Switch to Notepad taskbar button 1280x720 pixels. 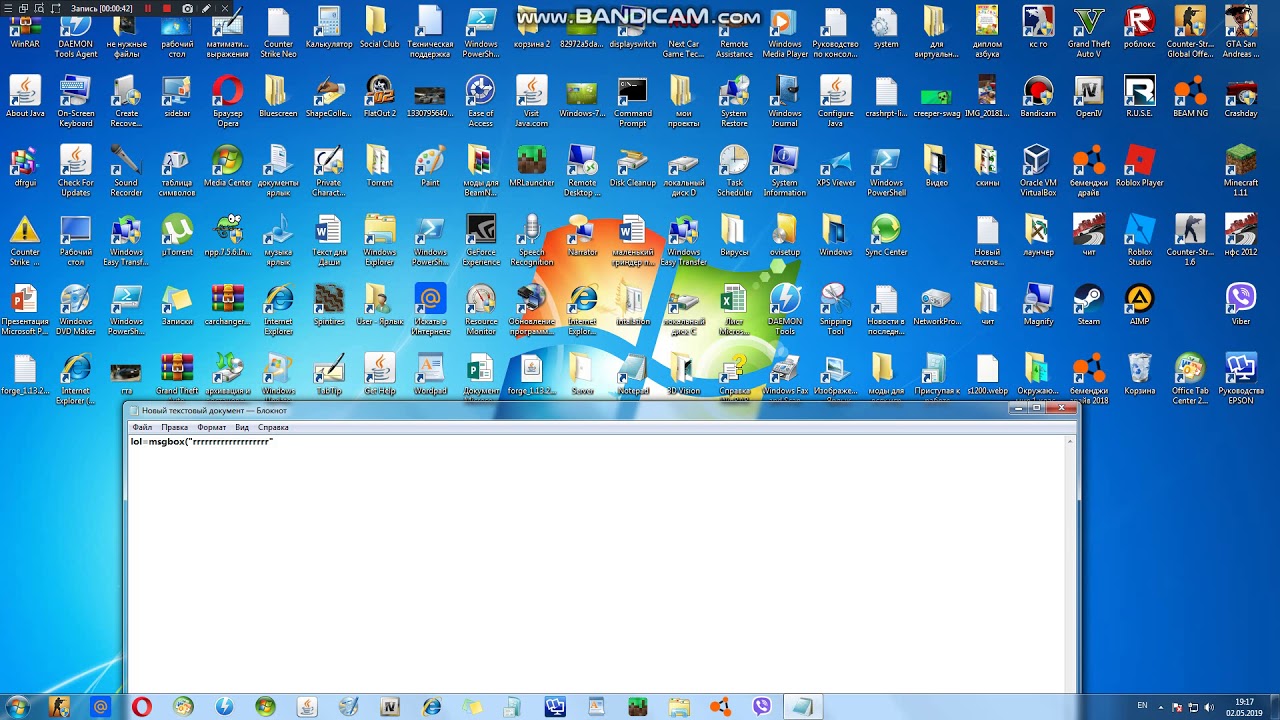803,707
